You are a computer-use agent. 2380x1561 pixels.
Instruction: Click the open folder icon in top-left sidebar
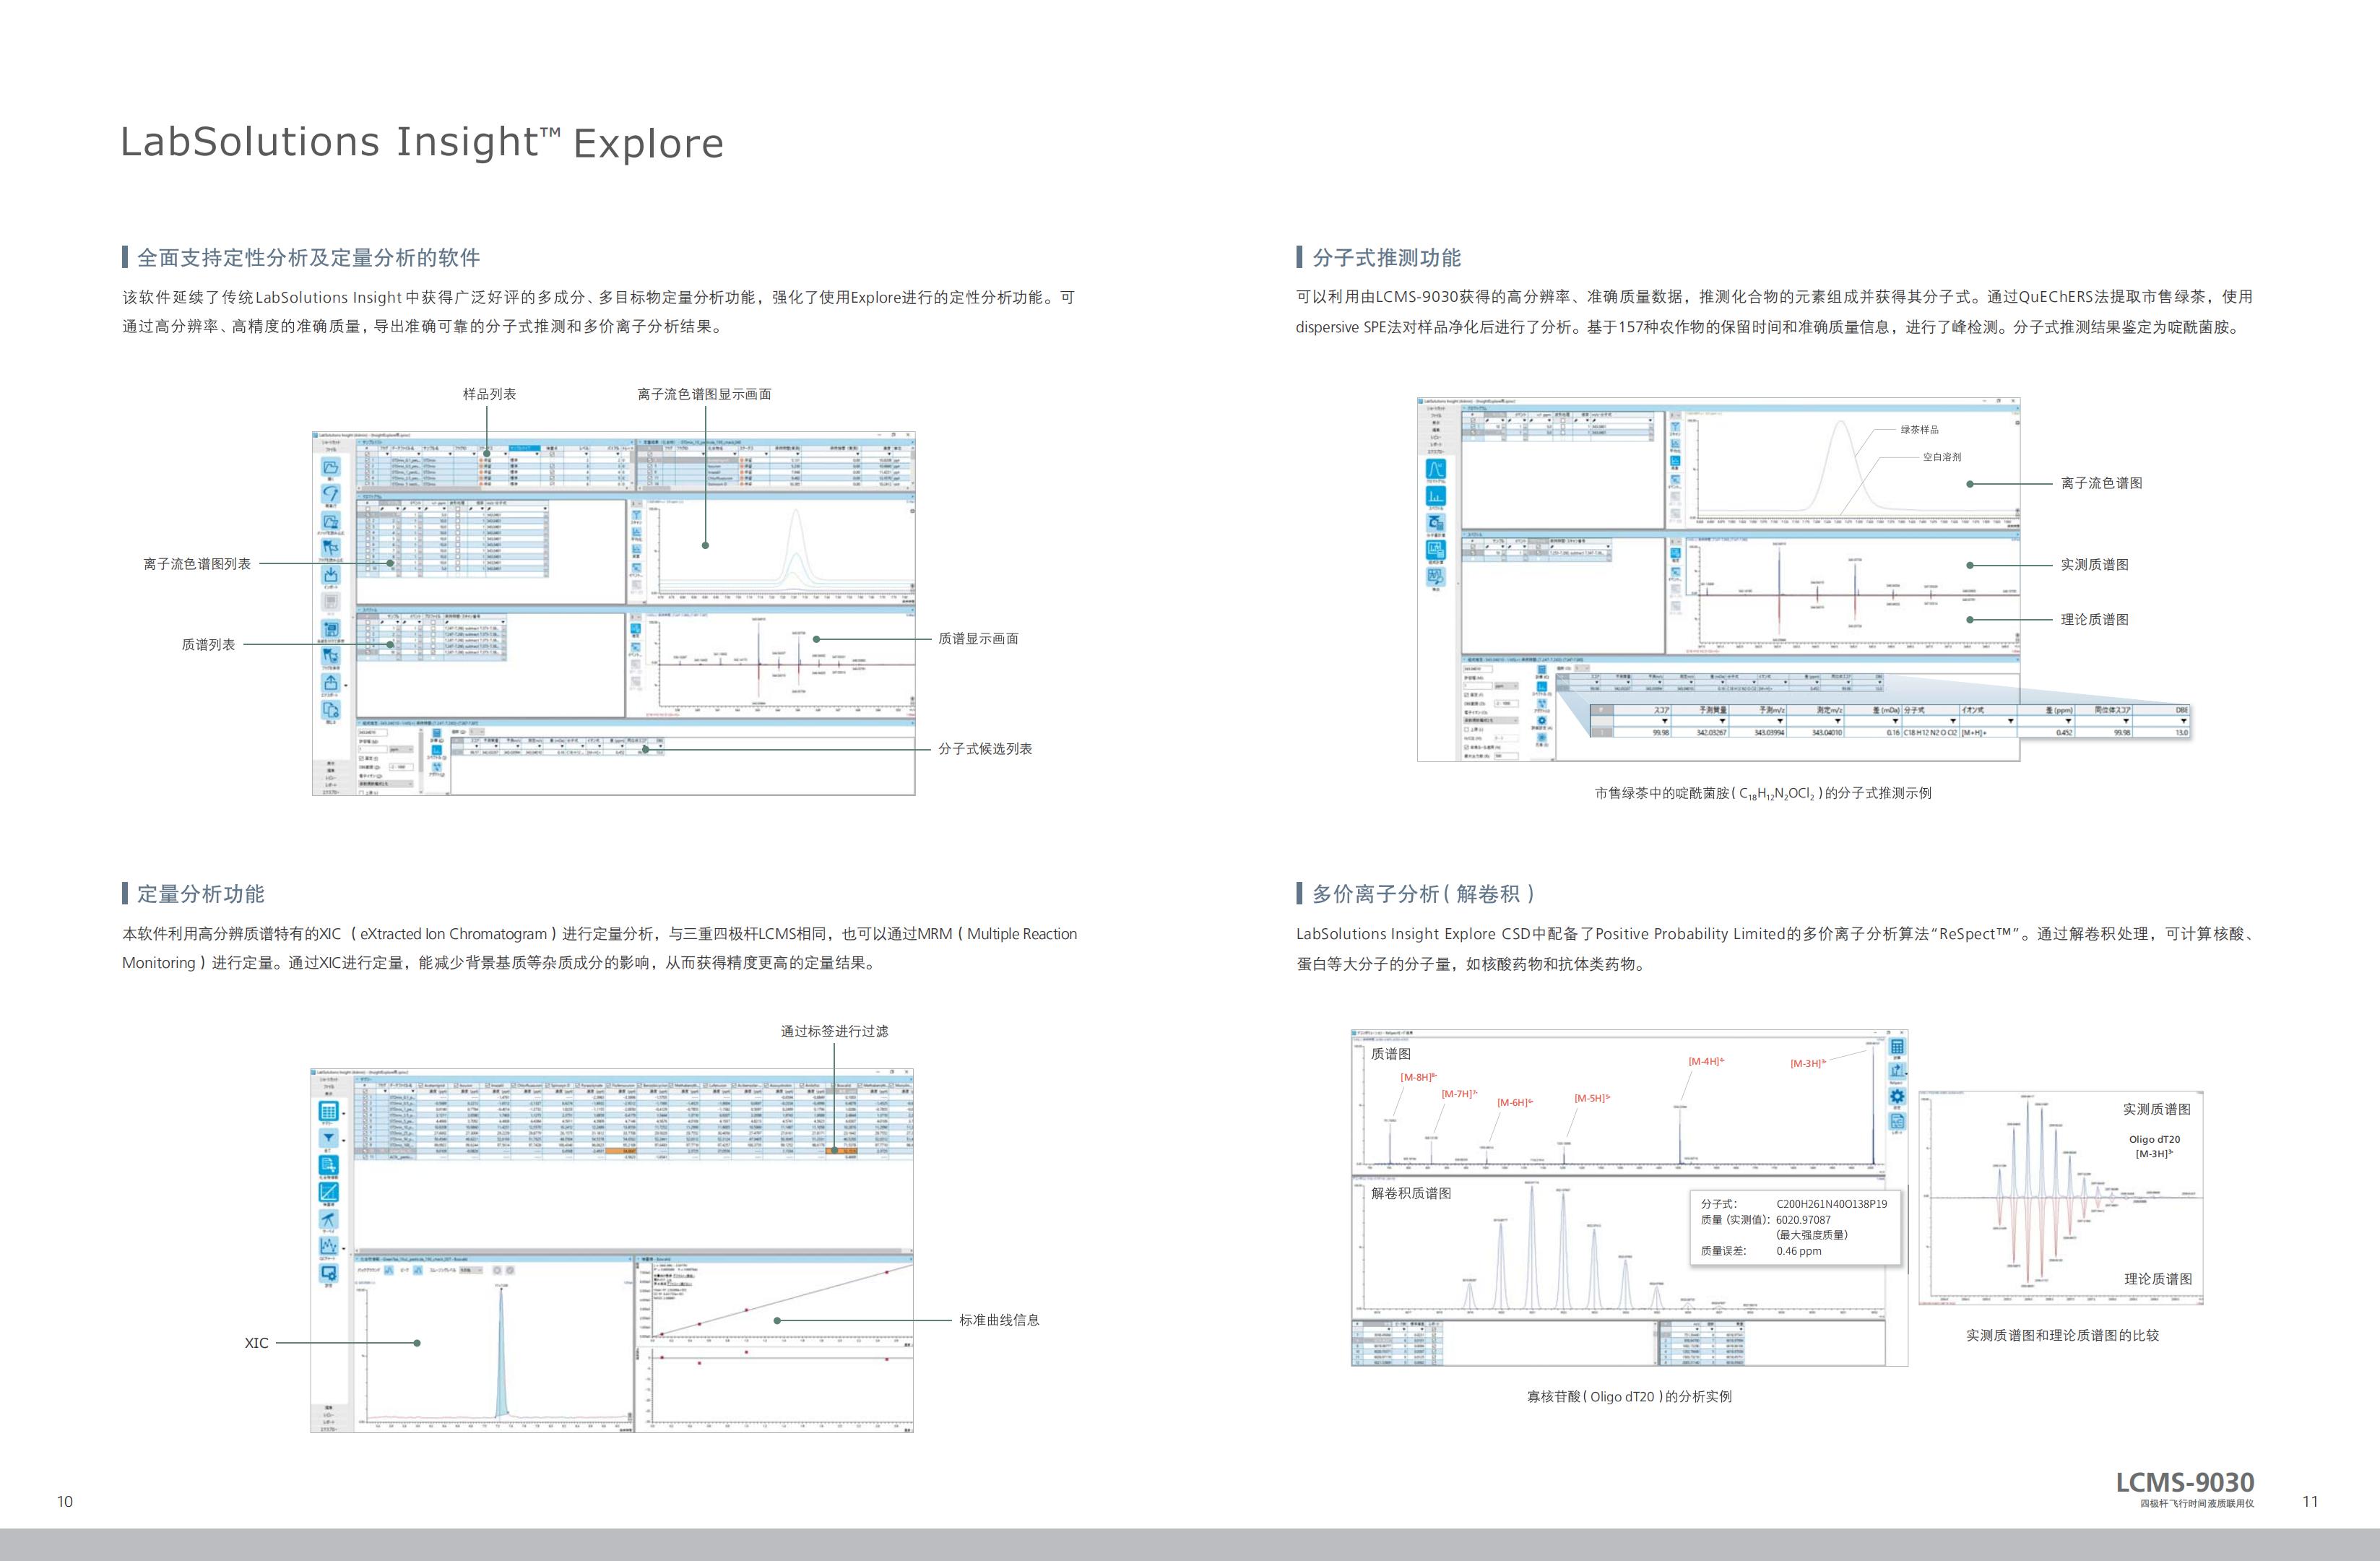(330, 467)
